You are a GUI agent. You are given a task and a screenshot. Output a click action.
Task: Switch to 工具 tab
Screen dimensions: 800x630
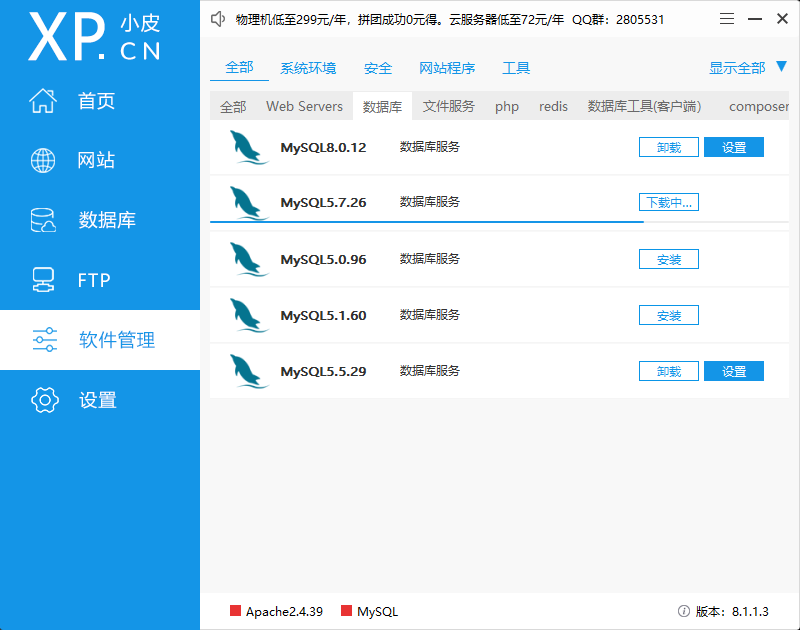pos(516,68)
